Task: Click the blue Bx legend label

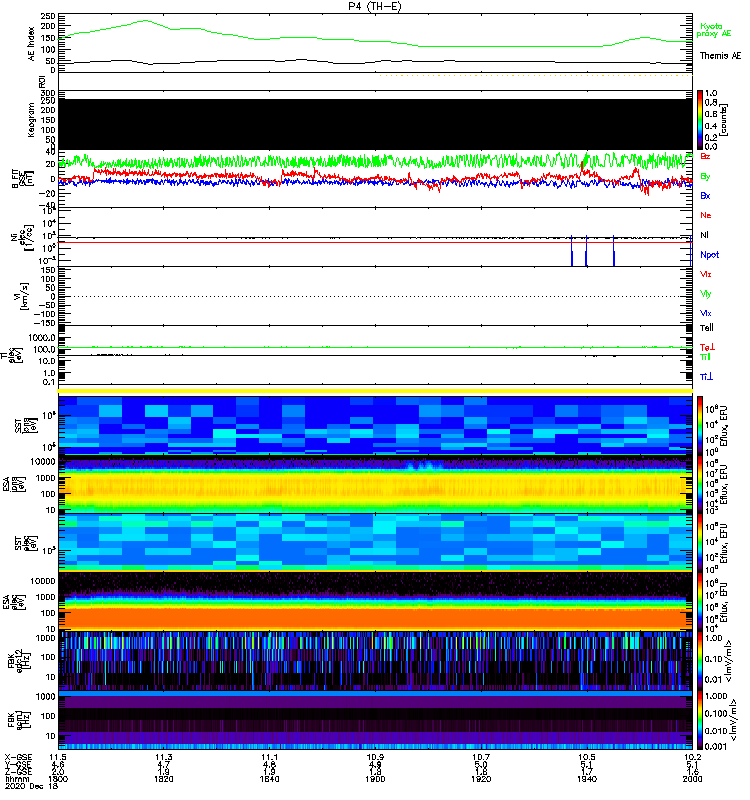Action: click(706, 196)
